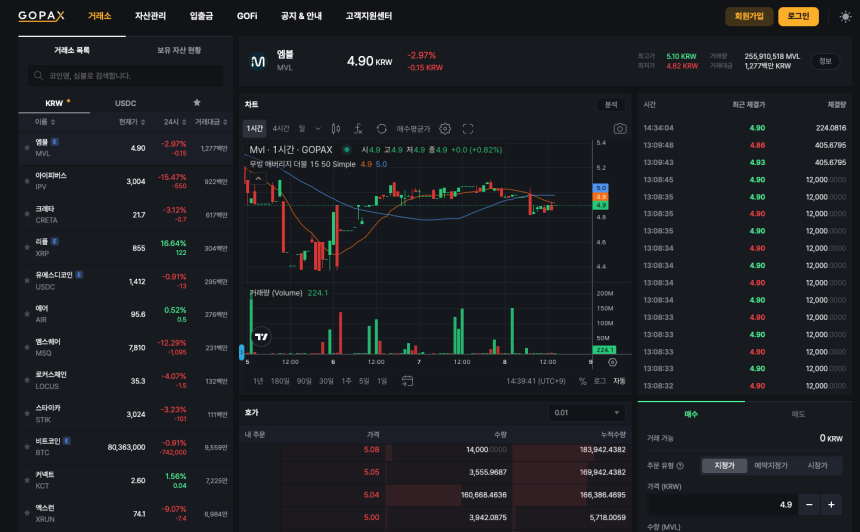This screenshot has width=860, height=532.
Task: Select the 시장가 market order type
Action: pyautogui.click(x=817, y=466)
